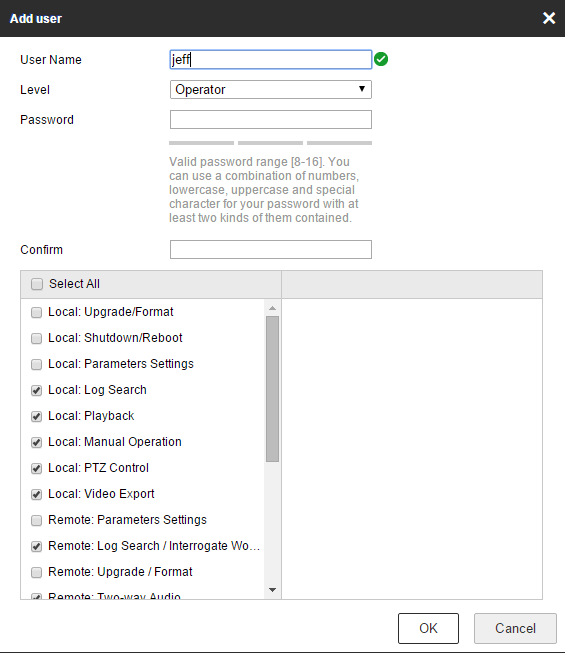Viewport: 565px width, 653px height.
Task: Click the User Name field containing jeff
Action: coord(271,60)
